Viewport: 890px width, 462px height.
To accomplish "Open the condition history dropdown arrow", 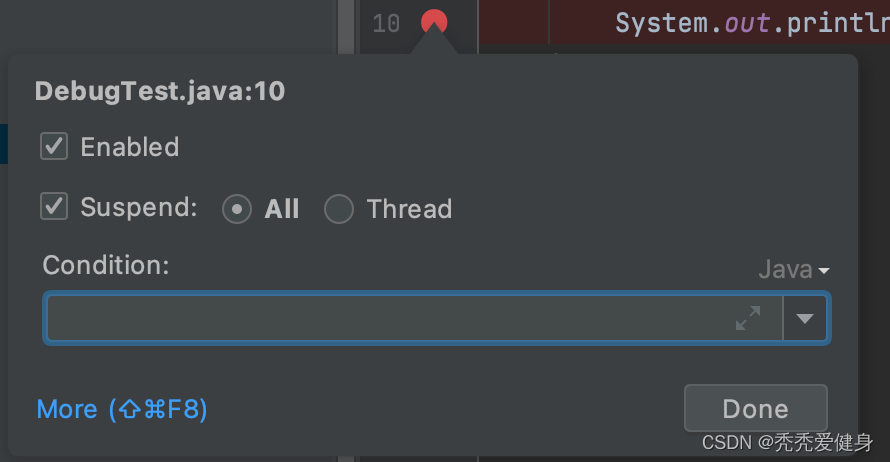I will tap(805, 318).
